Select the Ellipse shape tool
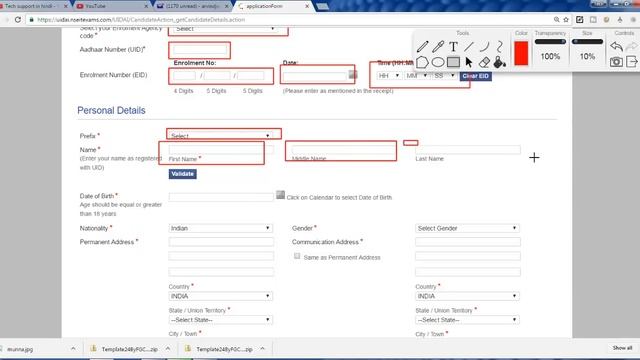This screenshot has width=640, height=360. click(x=438, y=62)
